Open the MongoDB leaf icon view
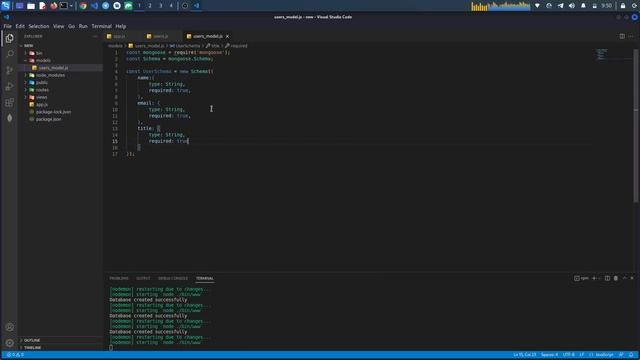The image size is (640, 360). 9,118
